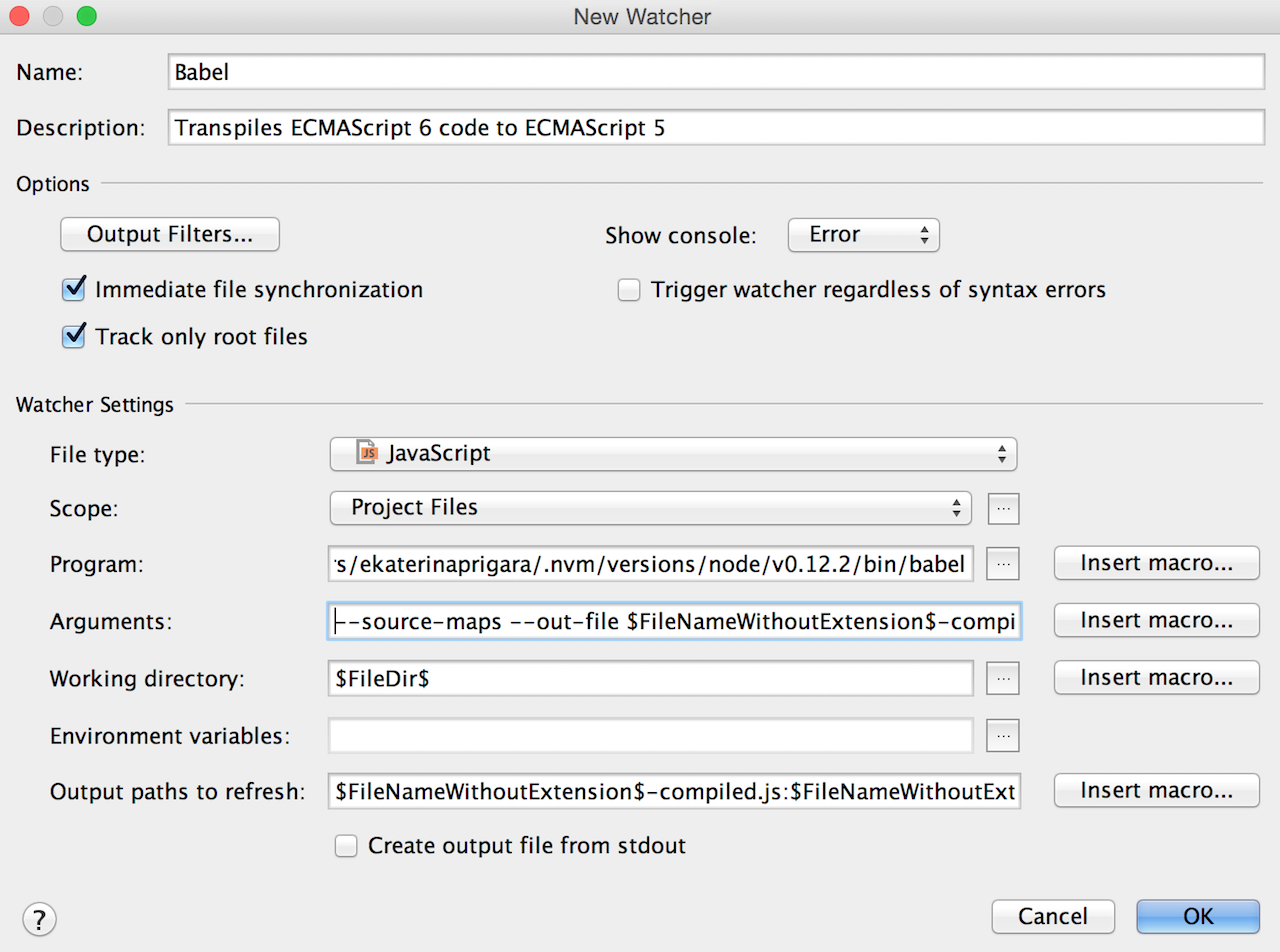Insert macro for the Program field

click(1157, 564)
